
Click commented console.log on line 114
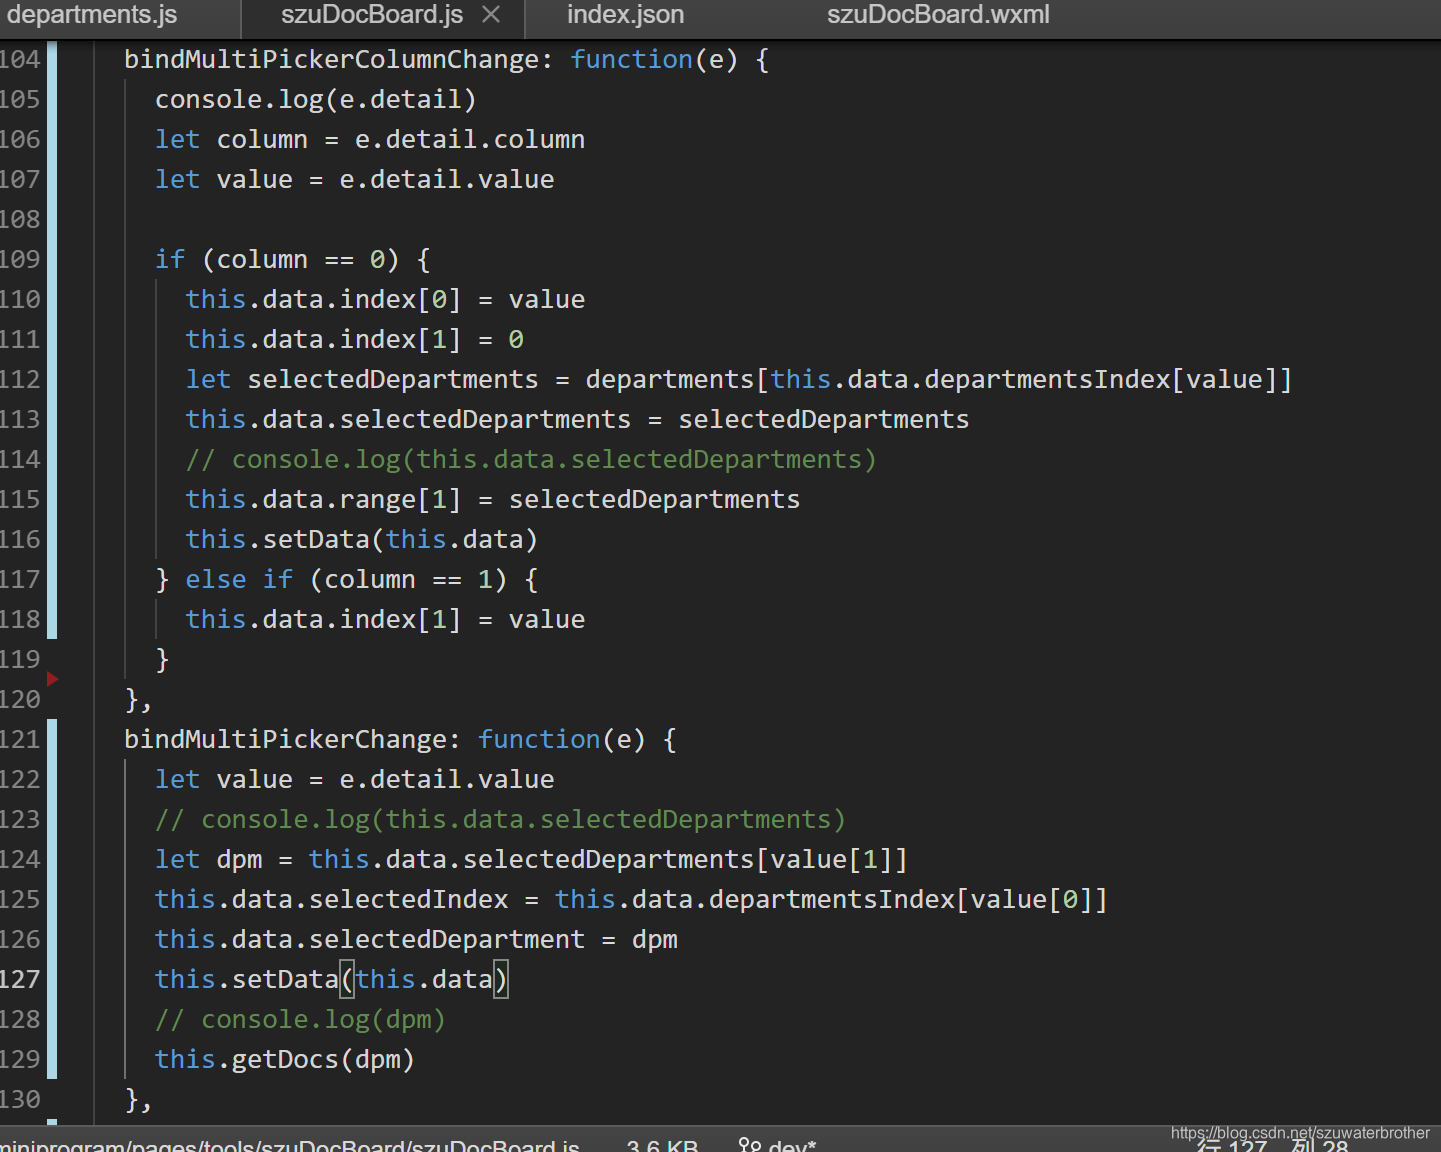[x=531, y=459]
